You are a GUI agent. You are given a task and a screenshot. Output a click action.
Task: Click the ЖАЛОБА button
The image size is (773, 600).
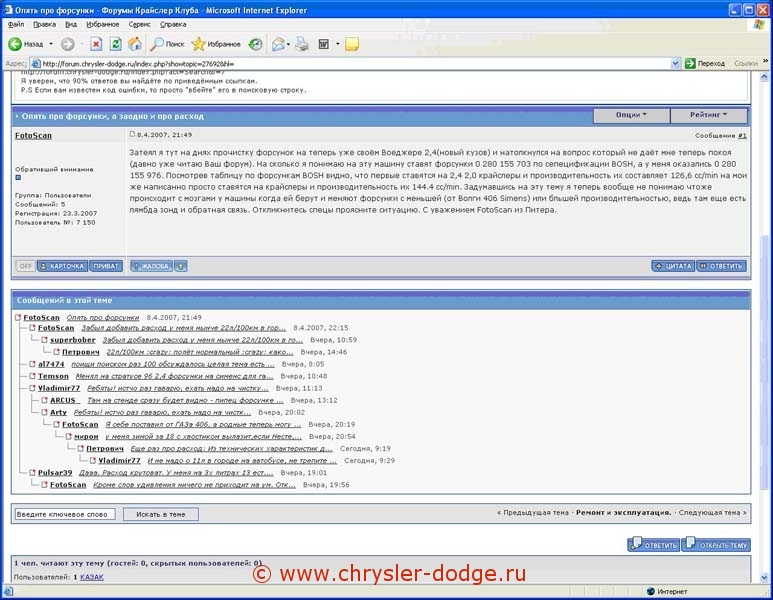point(151,266)
